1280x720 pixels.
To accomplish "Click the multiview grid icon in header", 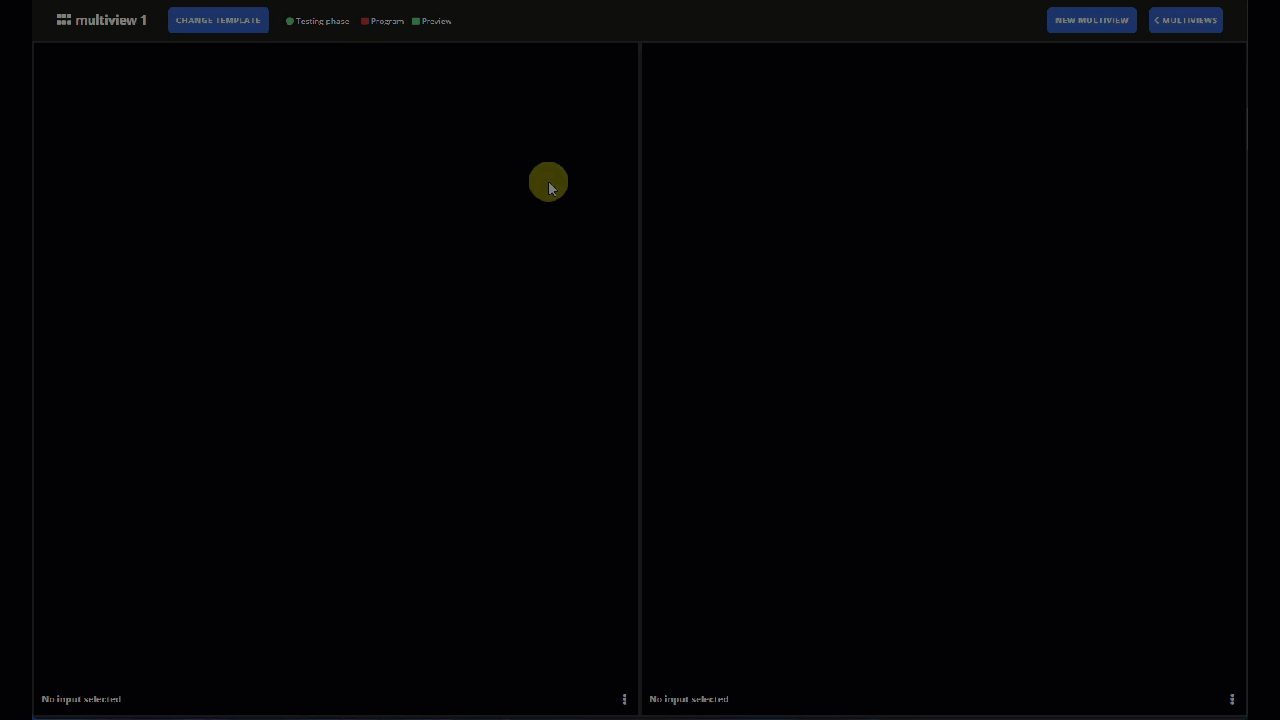I will pos(64,20).
